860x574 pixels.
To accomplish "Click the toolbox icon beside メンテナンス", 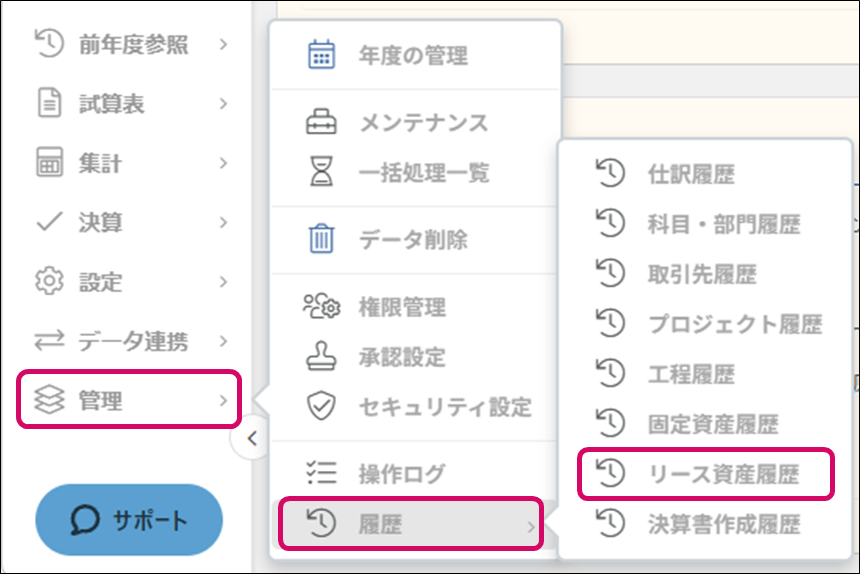I will pyautogui.click(x=321, y=123).
